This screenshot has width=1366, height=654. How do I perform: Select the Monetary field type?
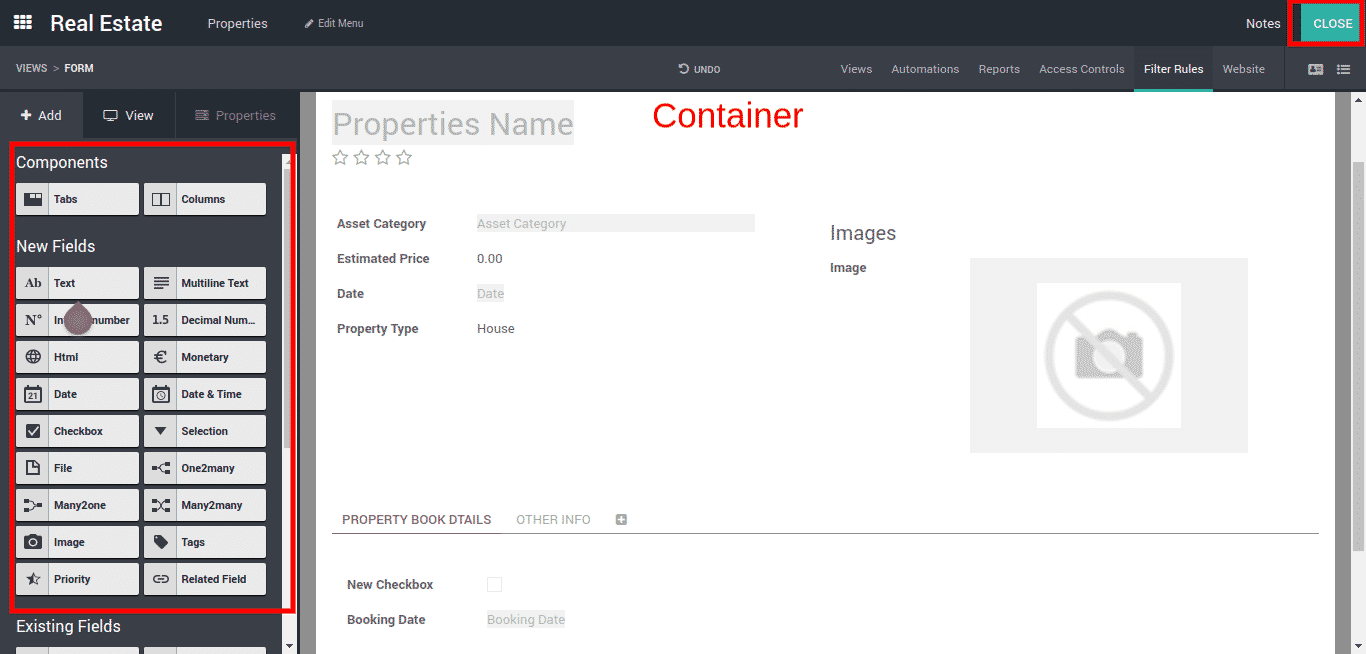204,357
